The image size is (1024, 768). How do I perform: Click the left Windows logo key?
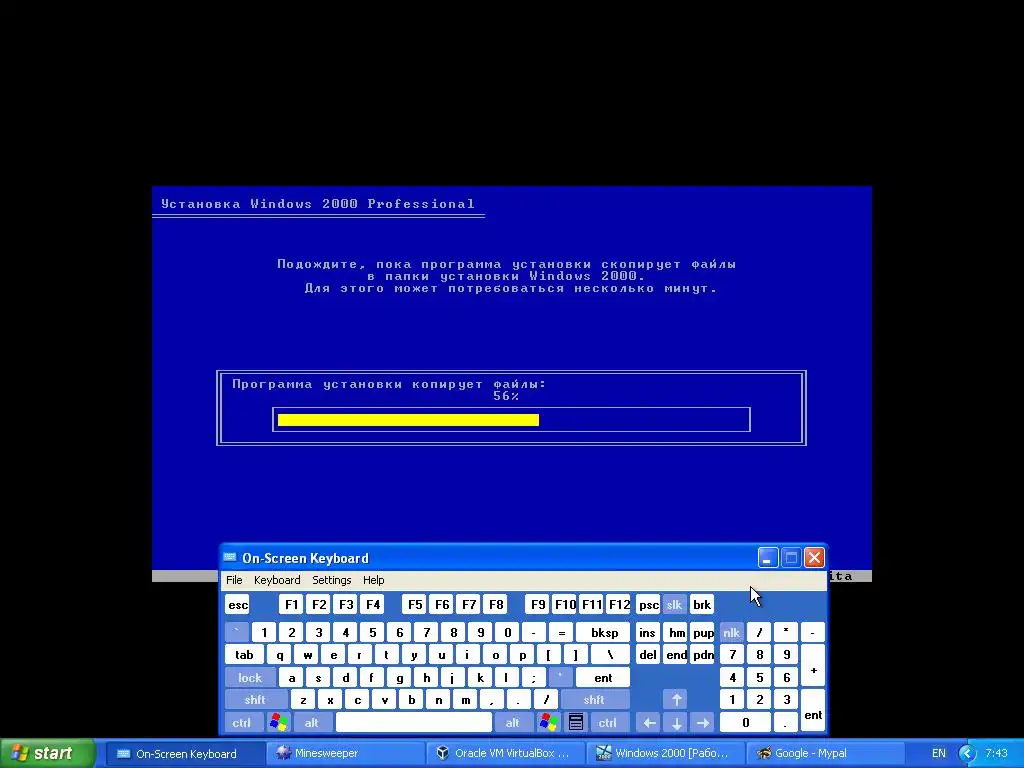click(278, 722)
